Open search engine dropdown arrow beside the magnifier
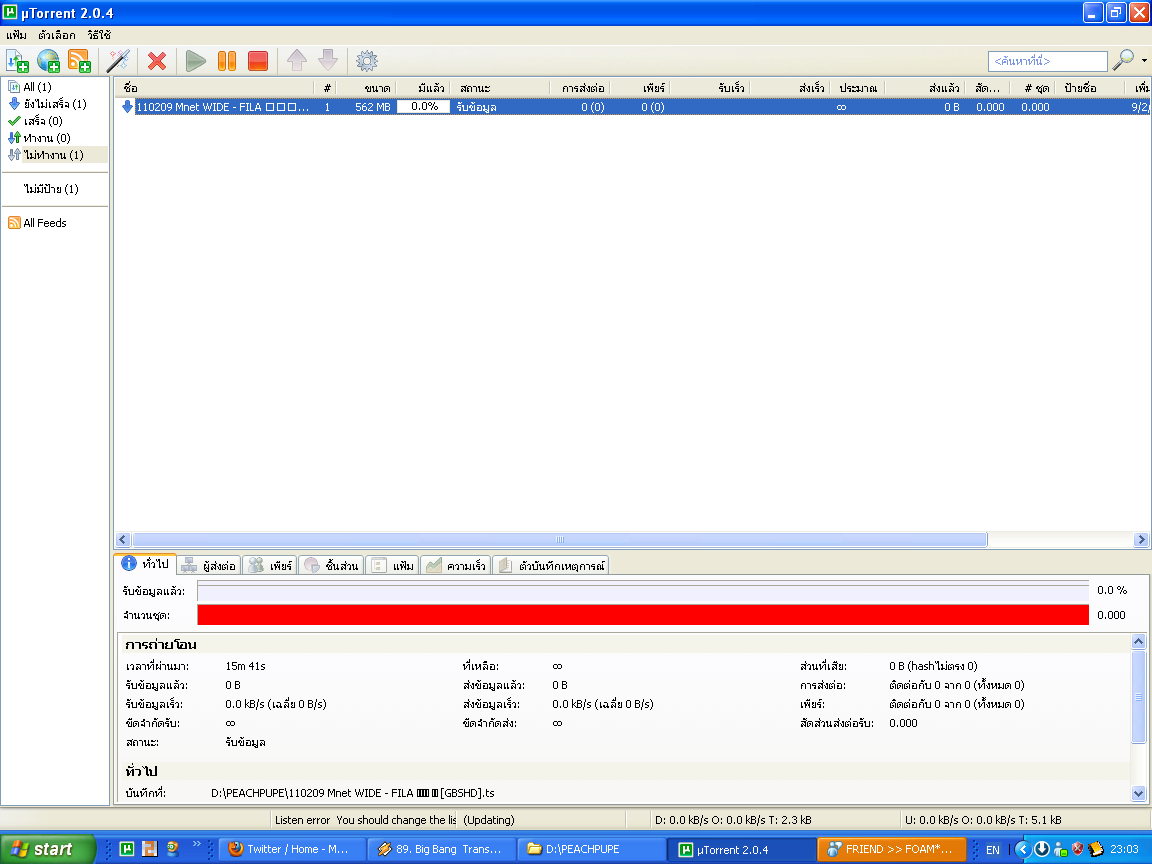Screen dimensions: 1152x864 coord(1144,61)
